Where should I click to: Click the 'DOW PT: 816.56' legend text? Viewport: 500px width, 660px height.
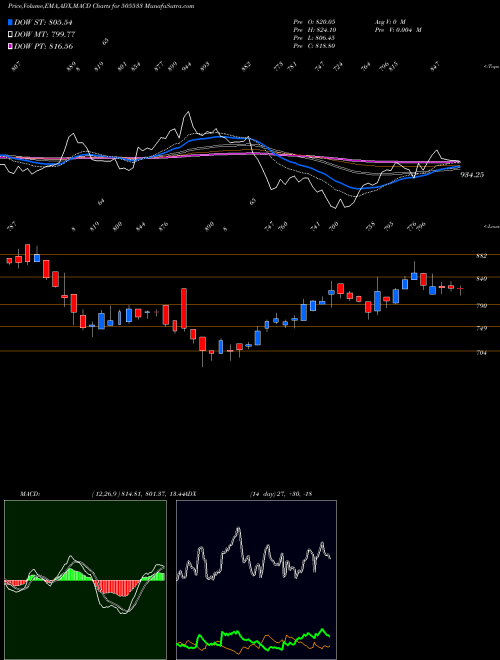click(x=44, y=46)
